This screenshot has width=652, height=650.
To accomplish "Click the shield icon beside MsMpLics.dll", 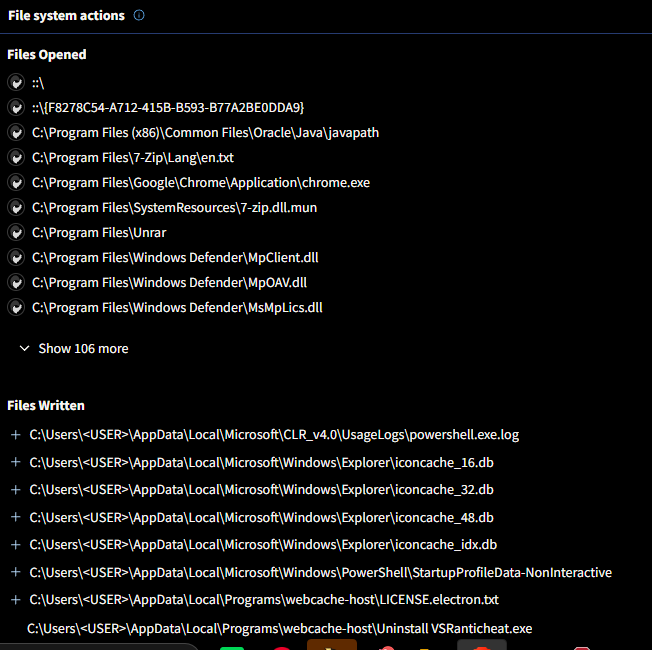I will click(x=16, y=307).
